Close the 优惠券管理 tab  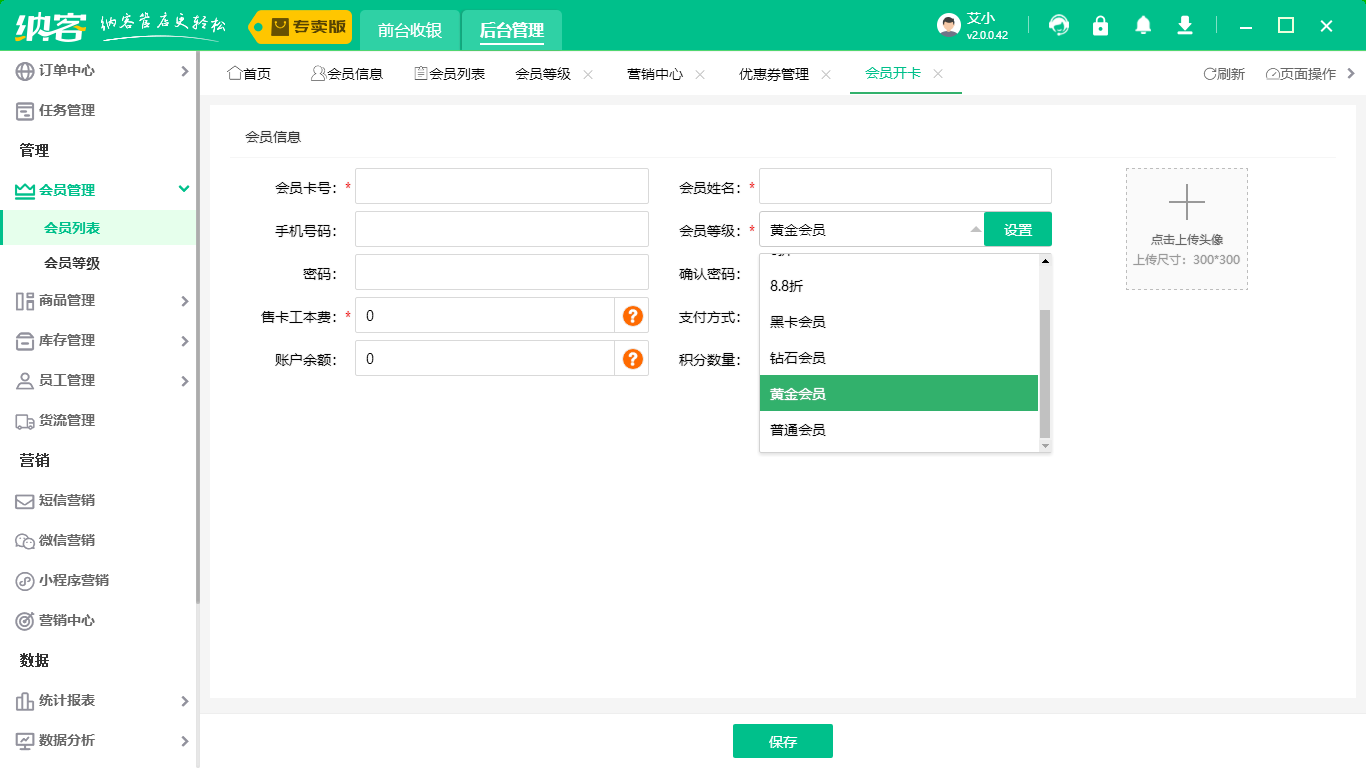pos(826,74)
